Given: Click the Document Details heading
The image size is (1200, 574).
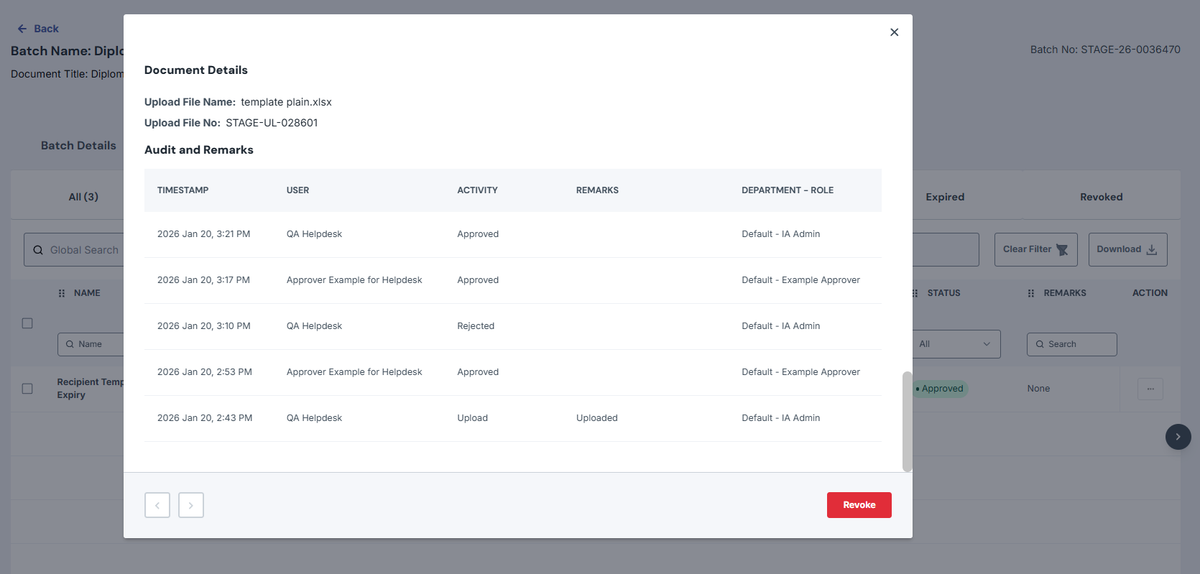Looking at the screenshot, I should (x=196, y=70).
